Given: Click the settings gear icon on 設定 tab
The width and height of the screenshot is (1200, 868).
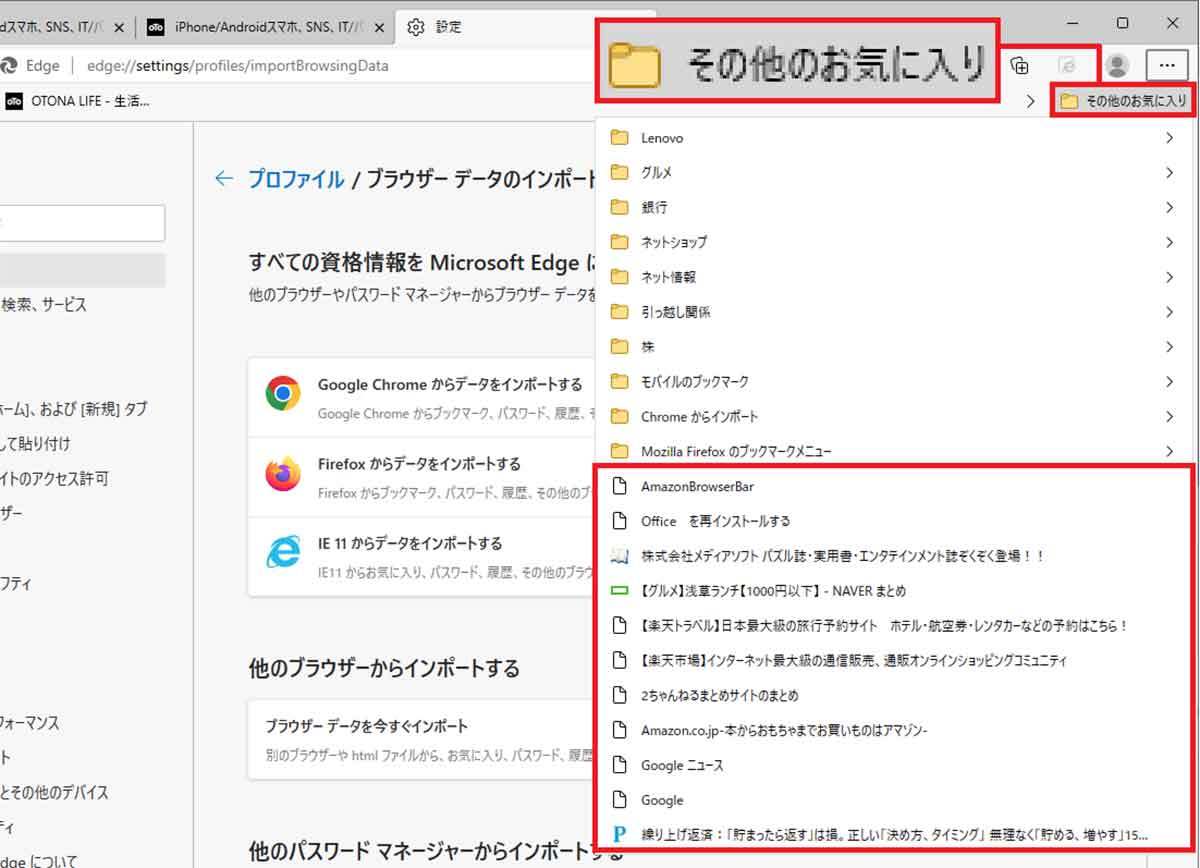Looking at the screenshot, I should click(x=416, y=27).
